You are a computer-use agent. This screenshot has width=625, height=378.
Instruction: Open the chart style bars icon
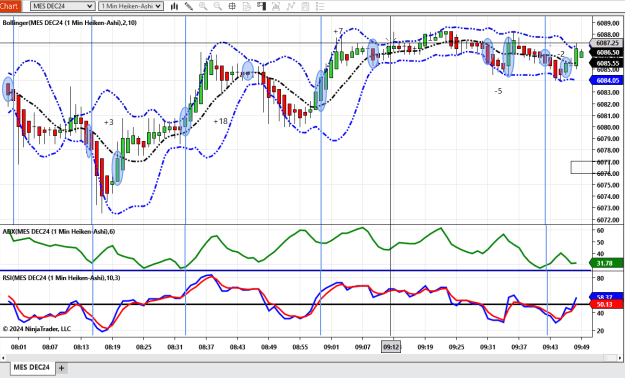174,6
